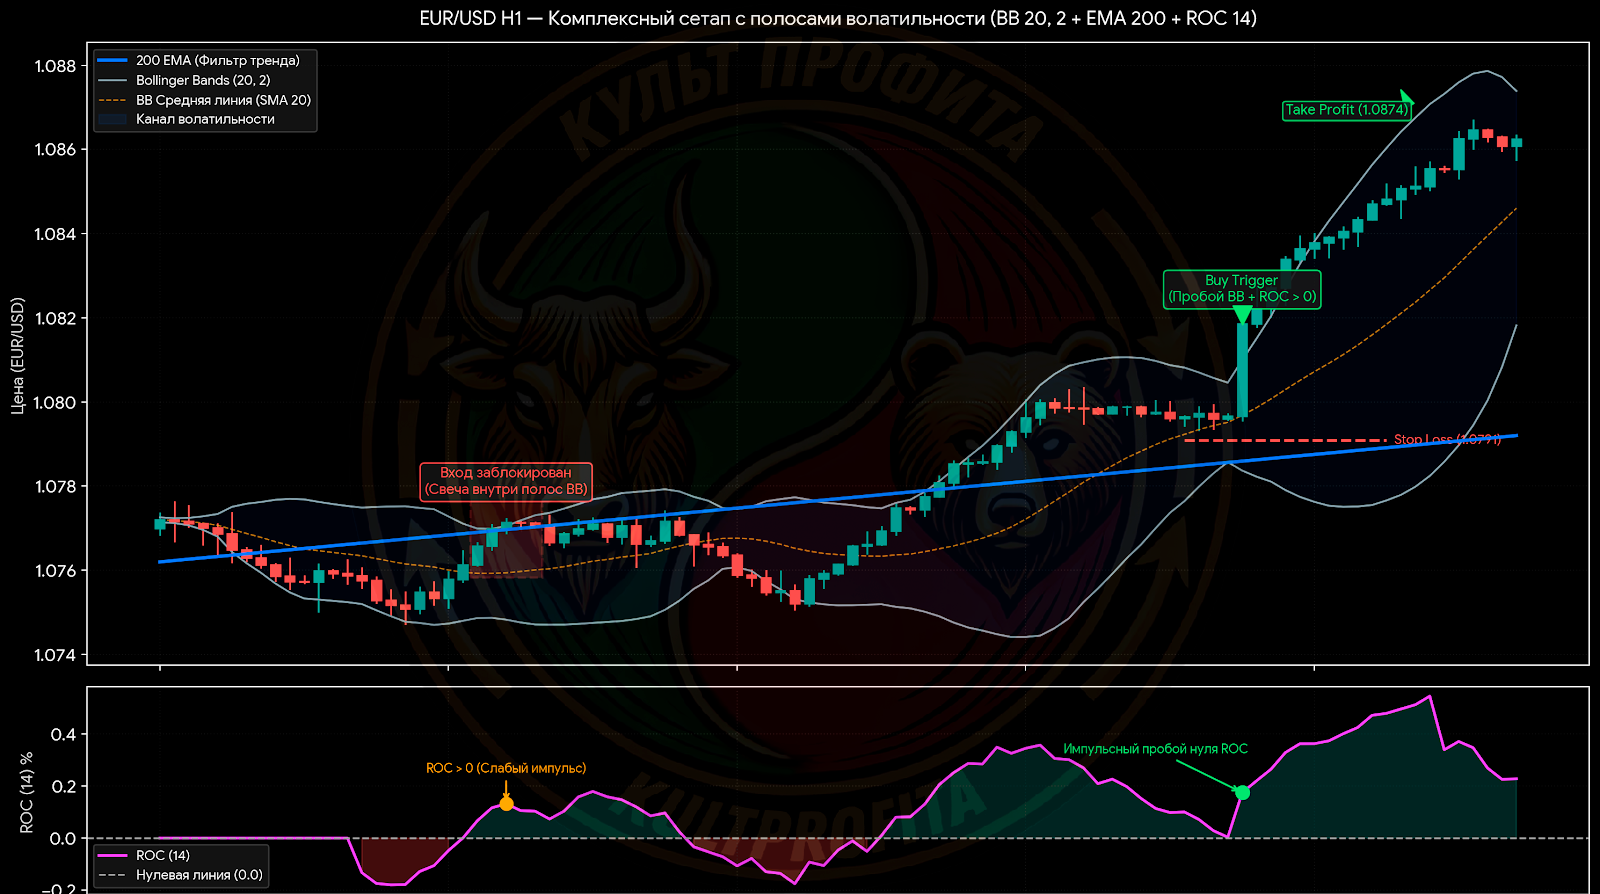Viewport: 1600px width, 894px height.
Task: Click the 1.082 price axis tick
Action: 55,319
